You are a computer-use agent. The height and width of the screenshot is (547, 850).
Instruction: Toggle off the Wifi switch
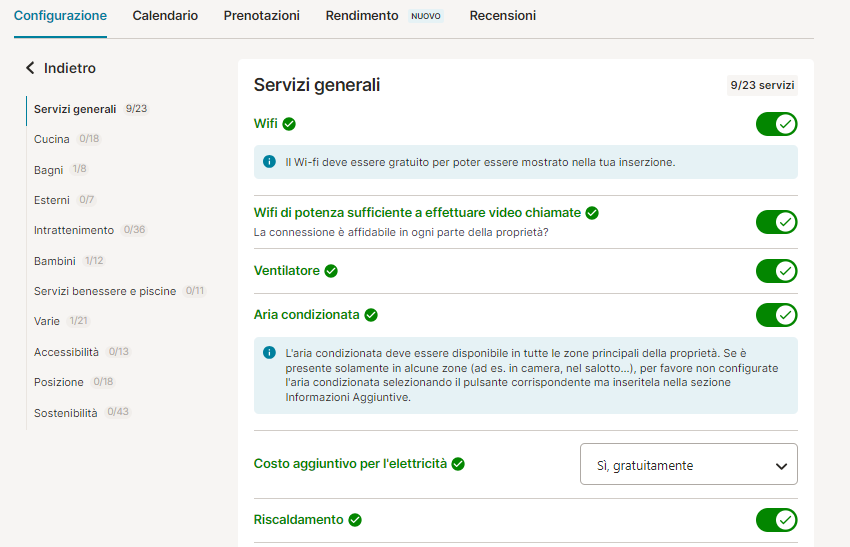click(x=777, y=124)
